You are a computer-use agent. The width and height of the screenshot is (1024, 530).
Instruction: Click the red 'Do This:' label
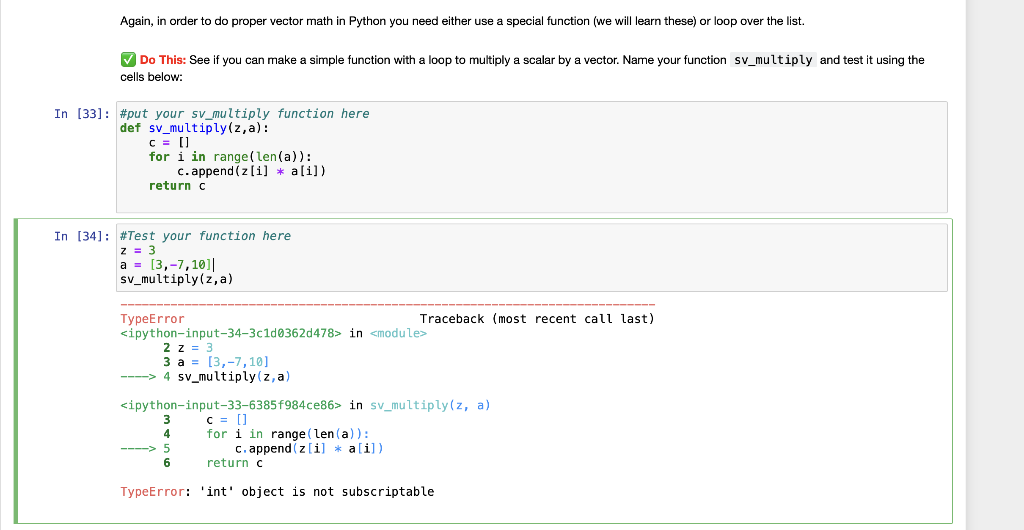(x=163, y=60)
